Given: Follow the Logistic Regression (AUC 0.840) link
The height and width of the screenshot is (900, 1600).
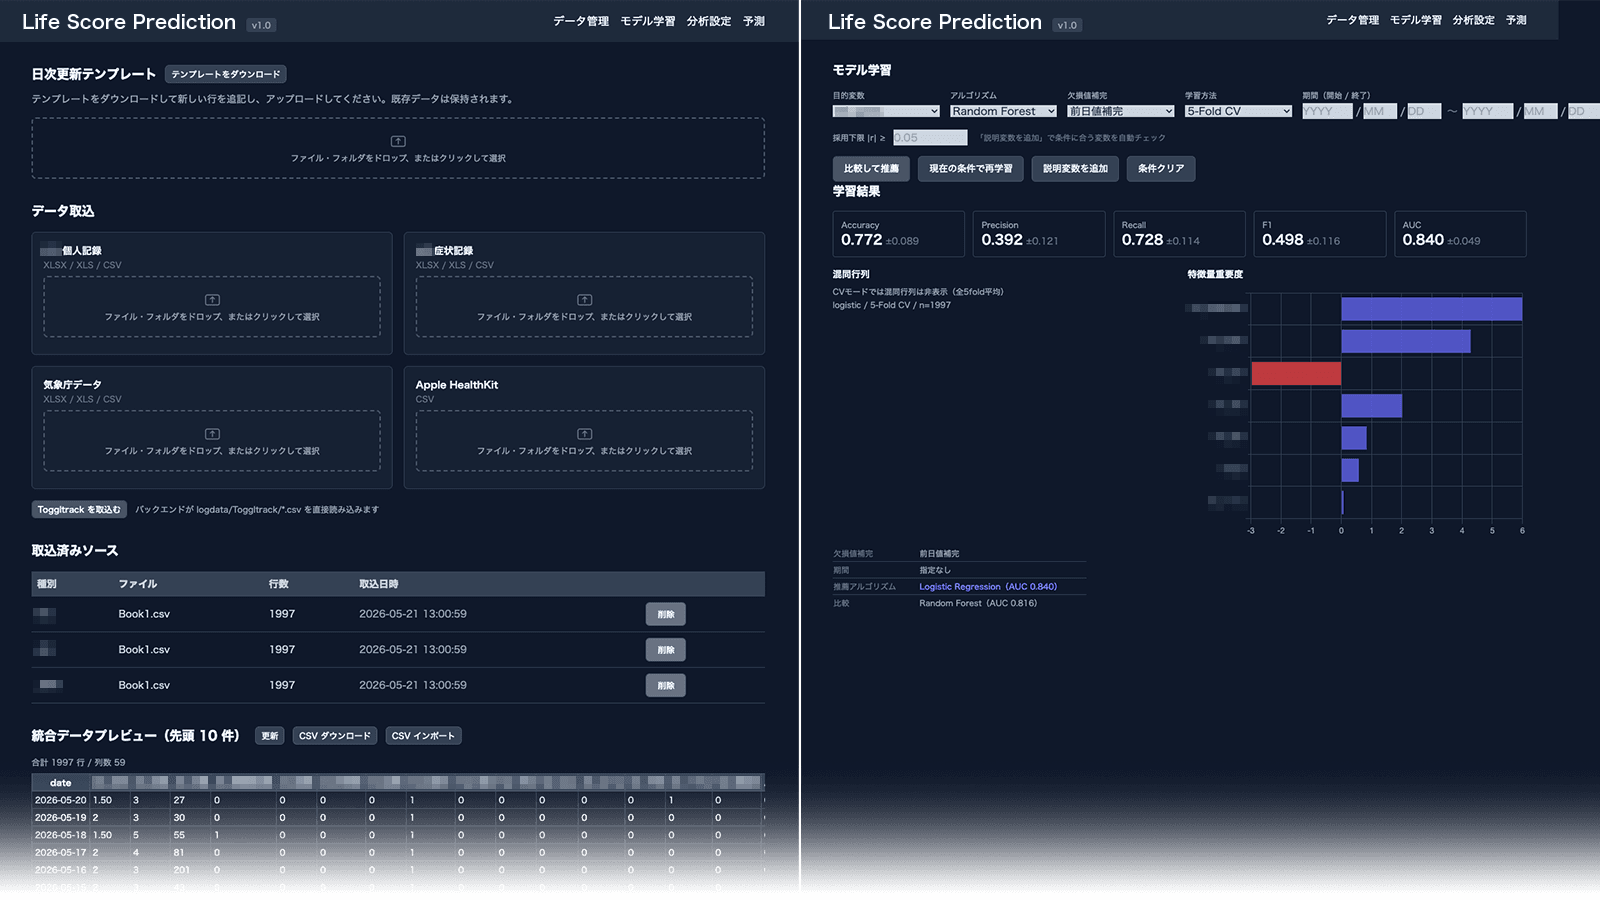Looking at the screenshot, I should click(988, 587).
